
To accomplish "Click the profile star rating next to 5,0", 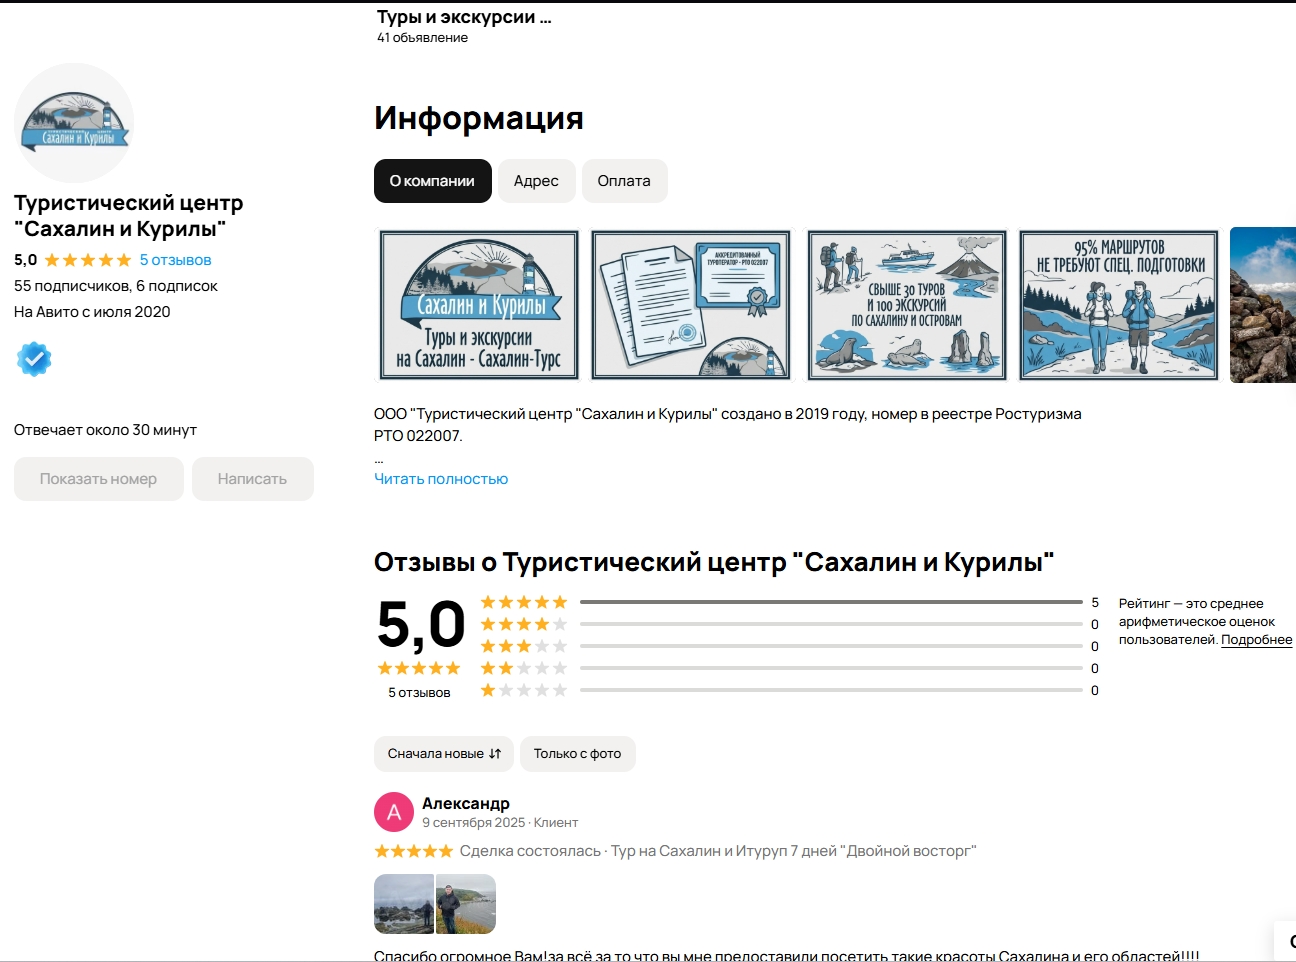I will [88, 260].
